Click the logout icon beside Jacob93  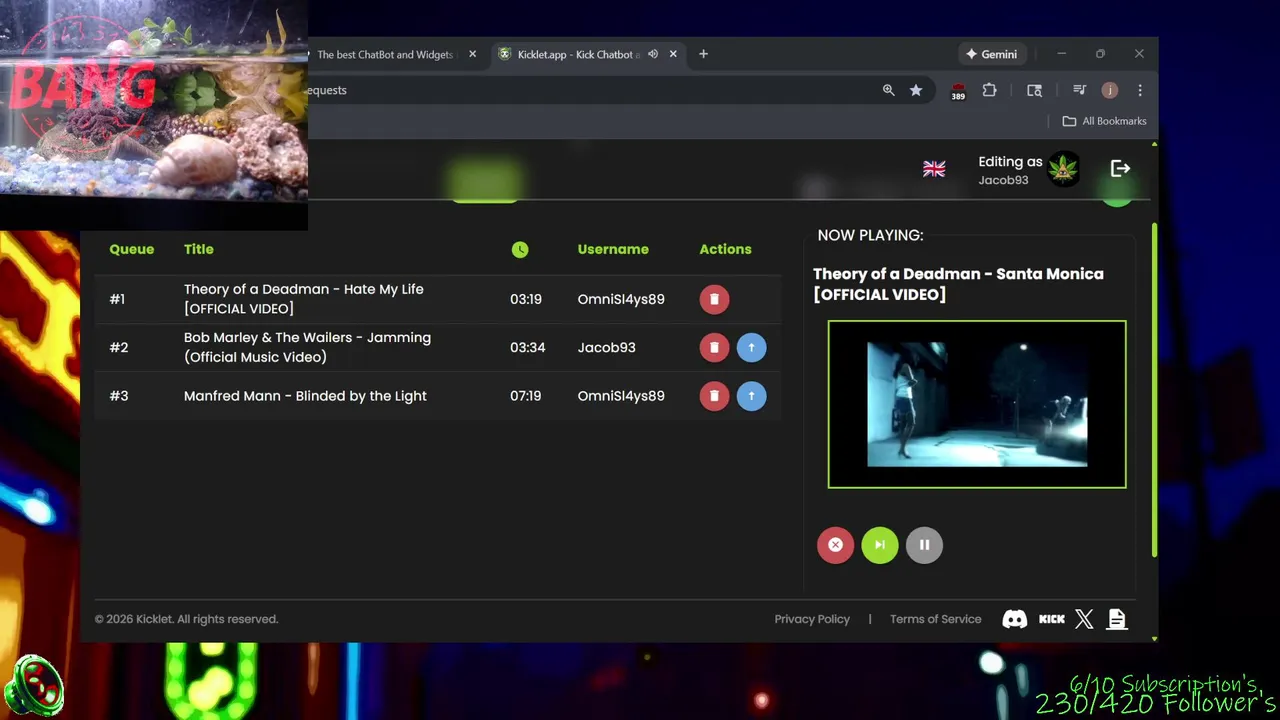pos(1120,169)
